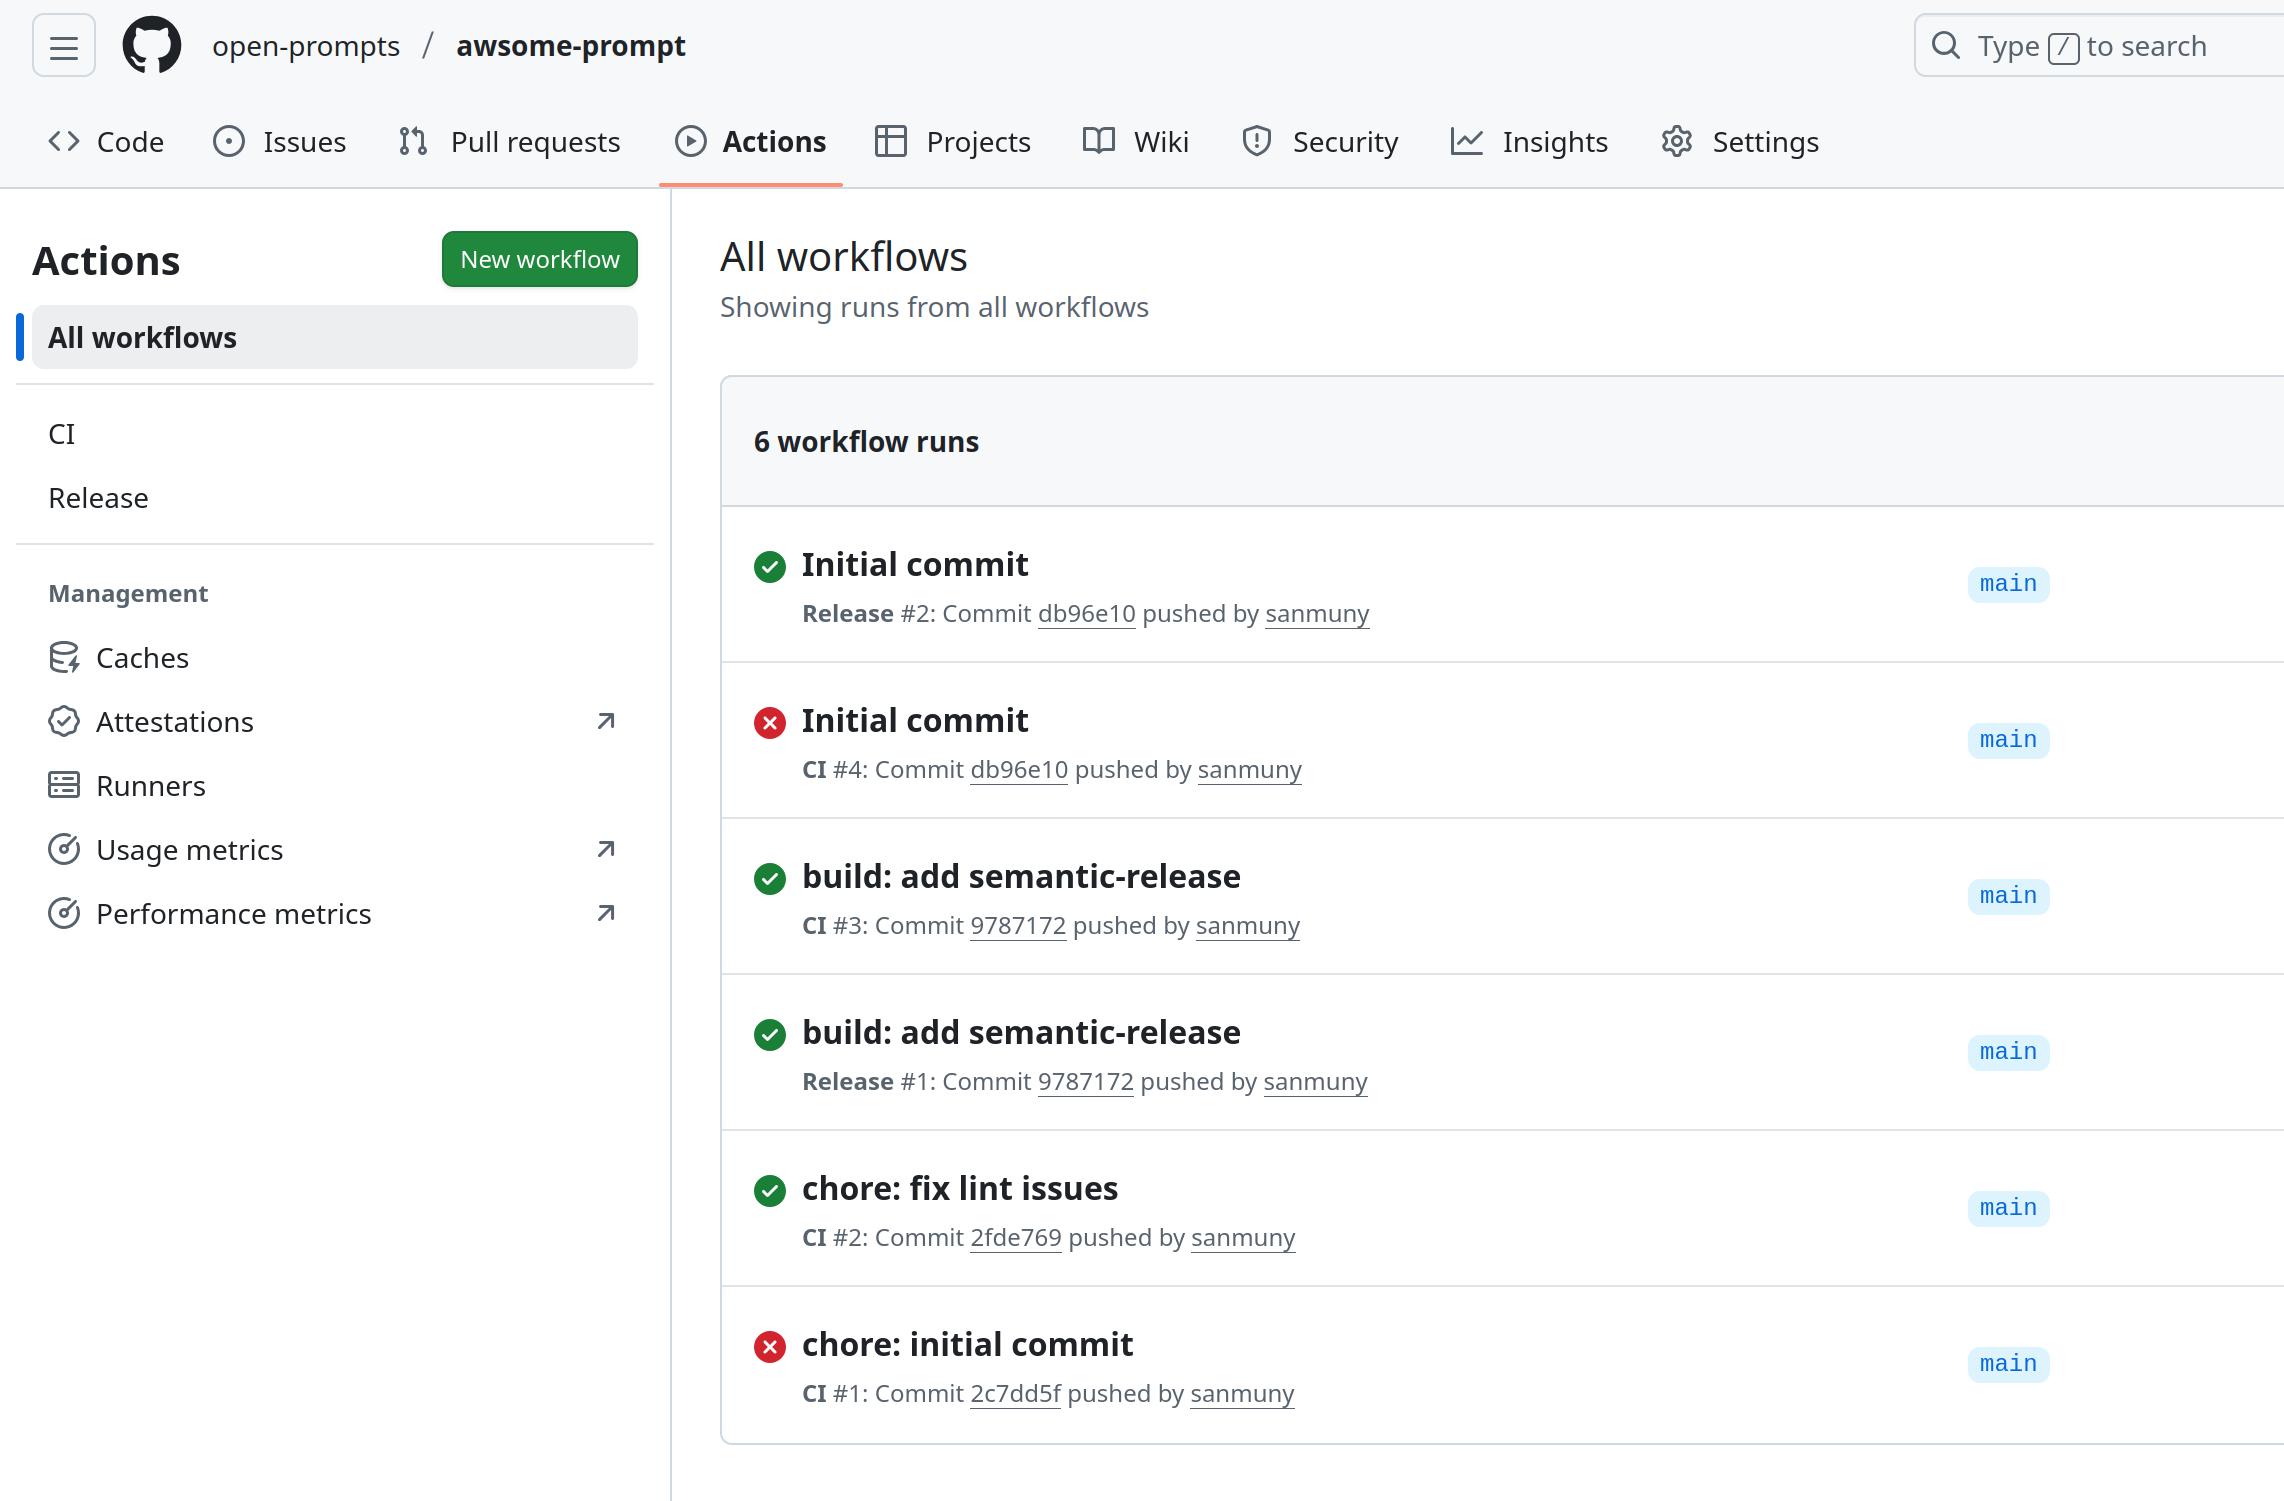This screenshot has height=1501, width=2284.
Task: Select the Release workflow in sidebar
Action: [x=98, y=498]
